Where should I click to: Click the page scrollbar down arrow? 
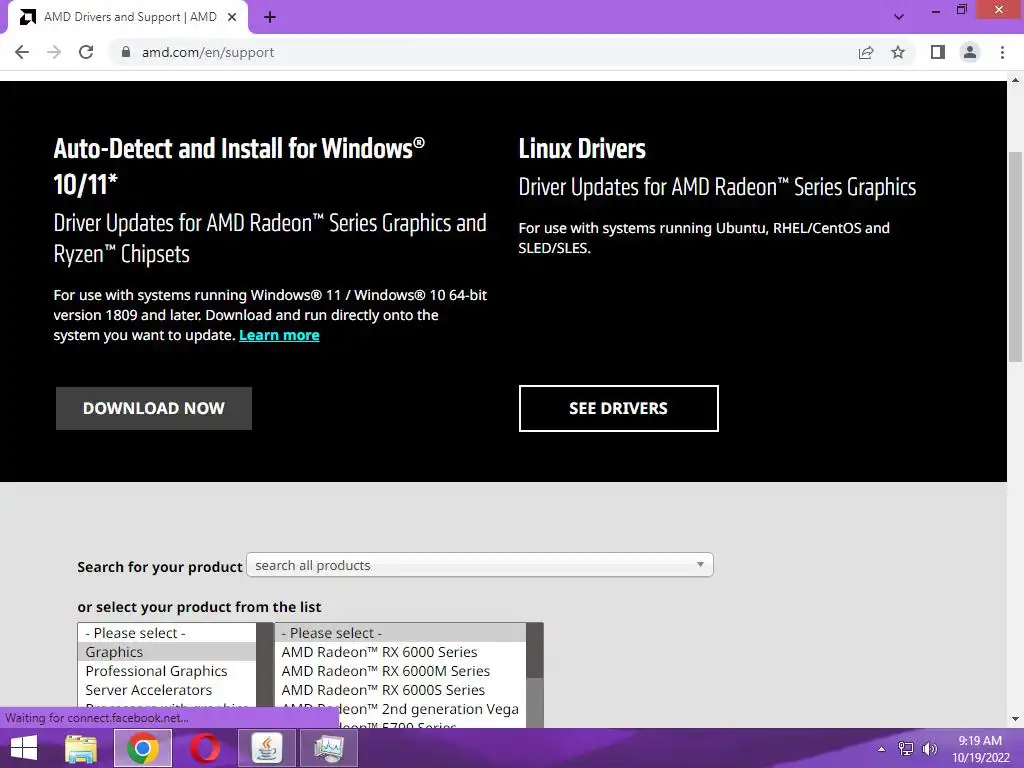(x=1015, y=719)
